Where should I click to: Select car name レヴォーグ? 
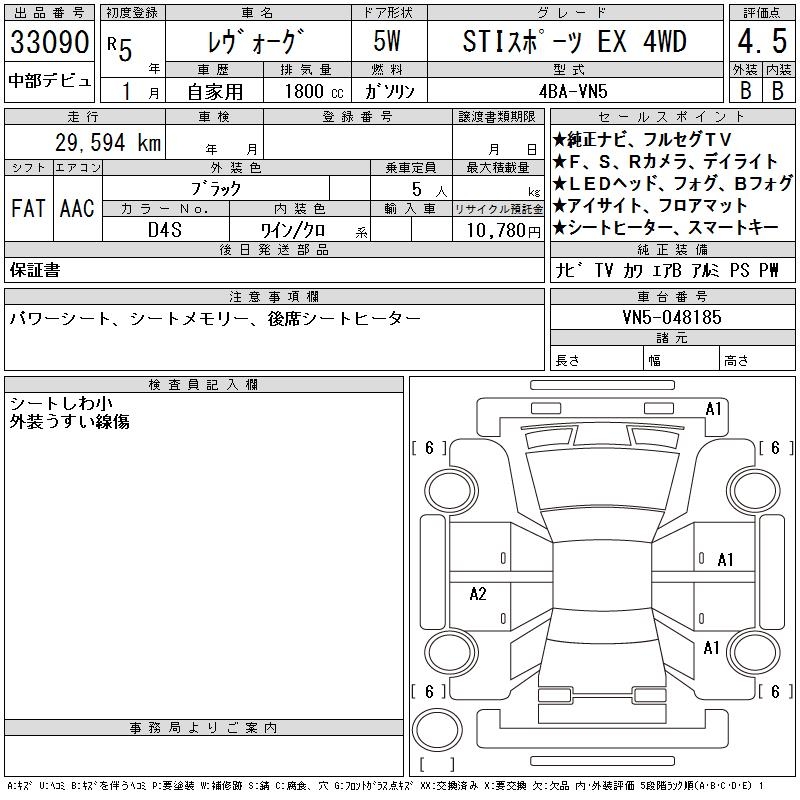click(x=257, y=42)
